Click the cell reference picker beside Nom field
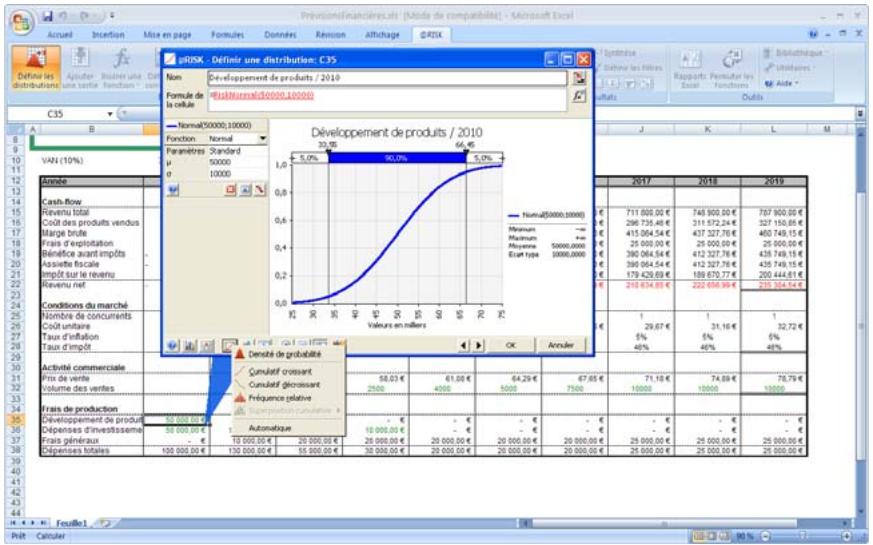This screenshot has width=873, height=545. point(578,77)
